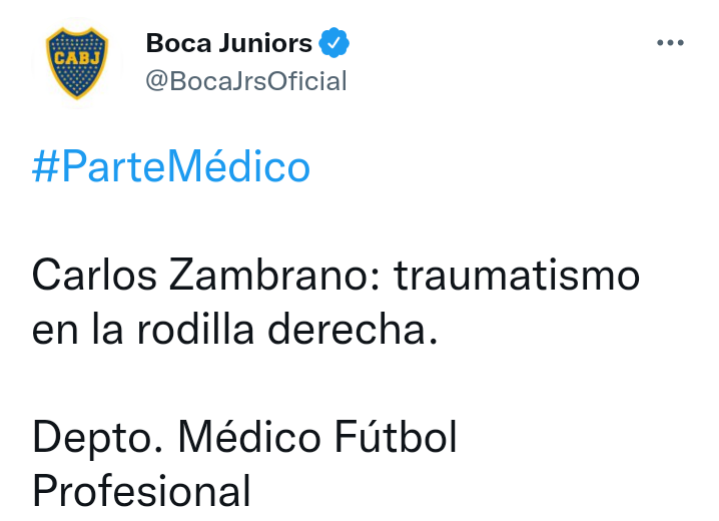The image size is (719, 521).
Task: Open the Boca Juniors crest avatar
Action: (x=77, y=63)
